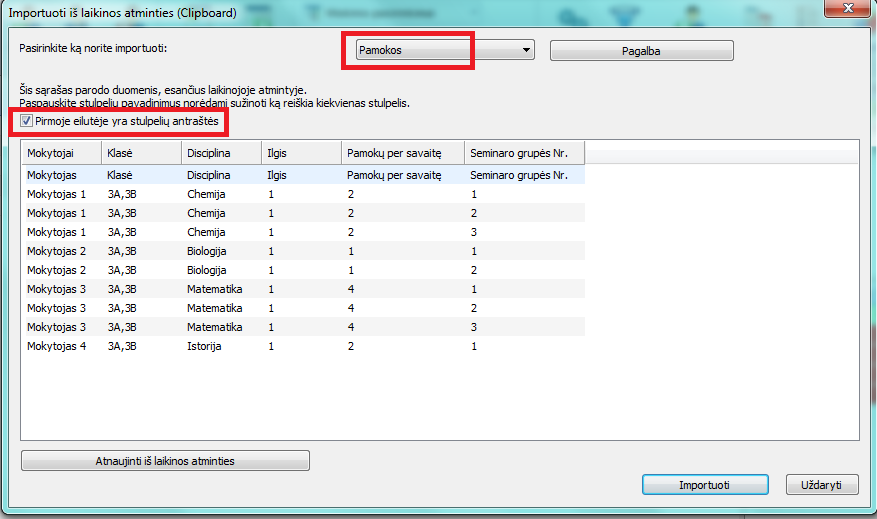Click the Importuoti button
Screen dimensions: 877x519
pos(705,485)
